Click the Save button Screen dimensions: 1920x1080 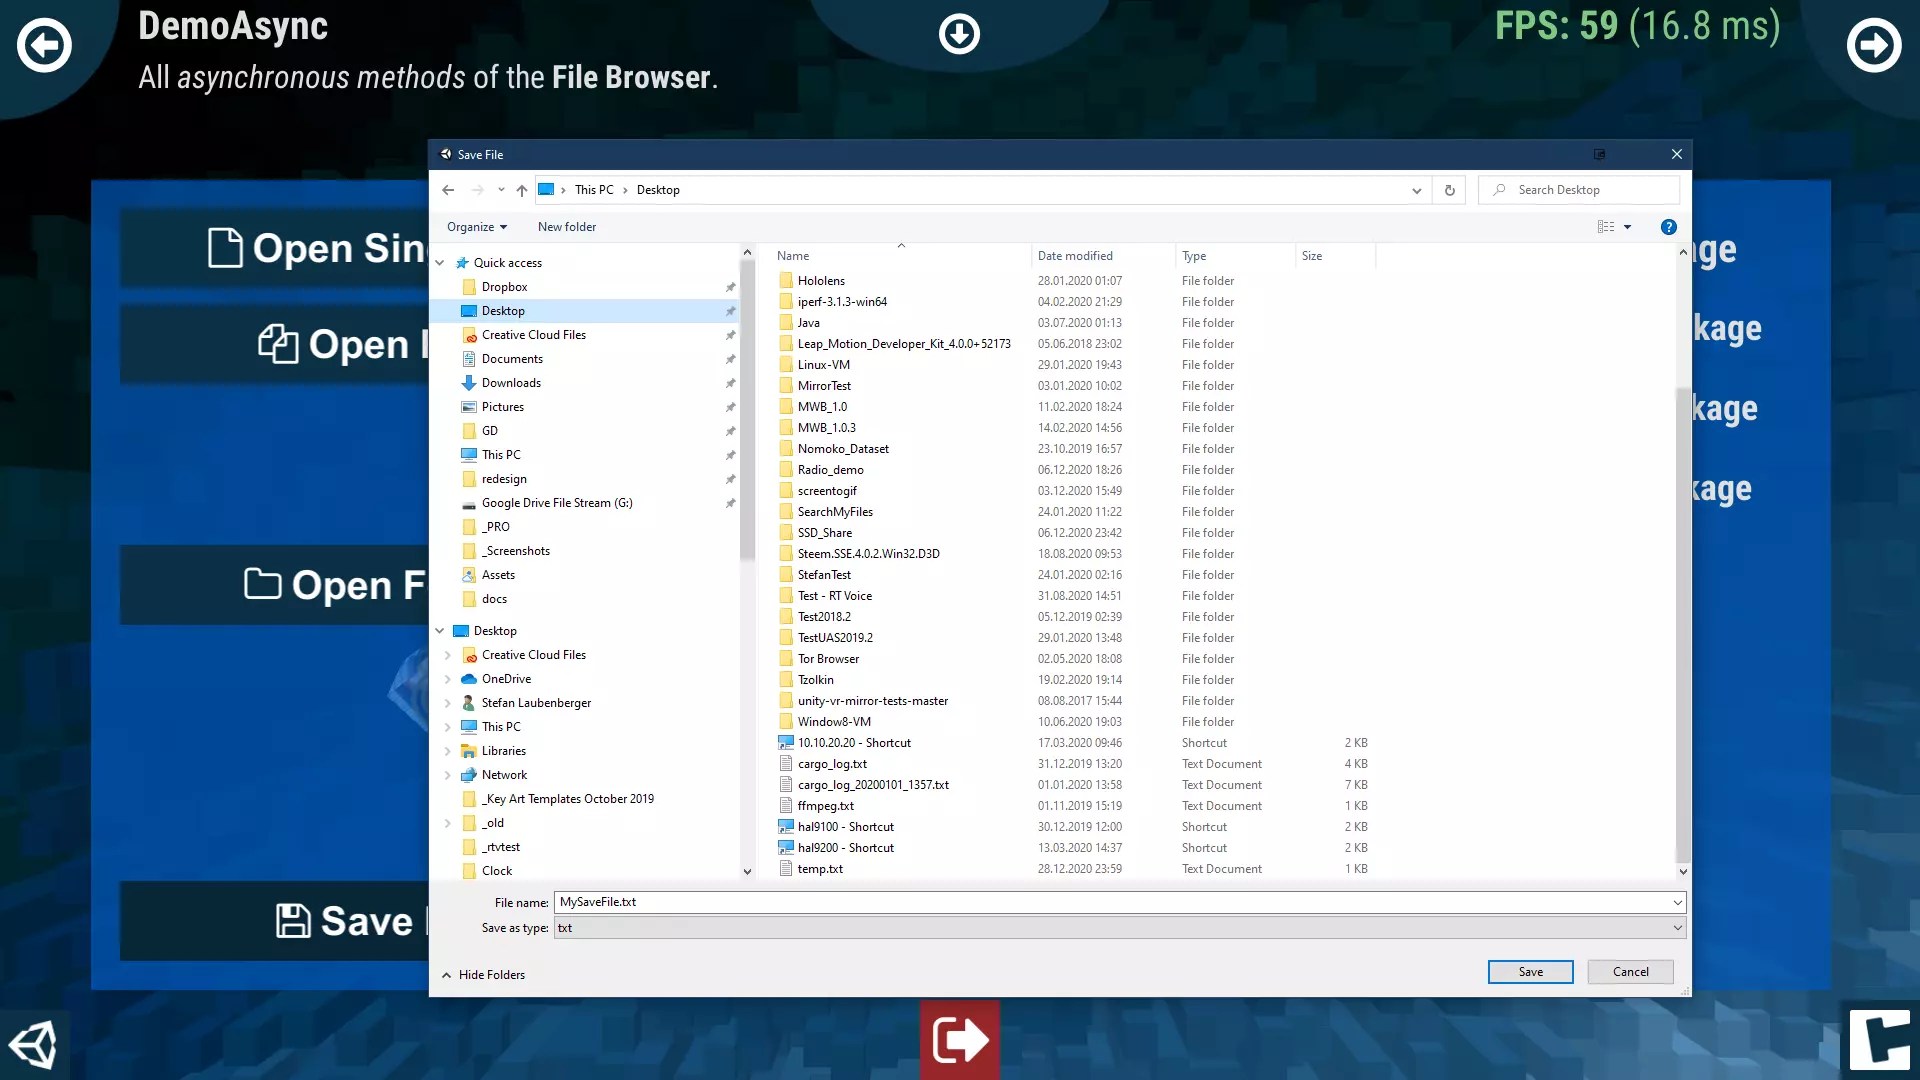tap(1530, 971)
